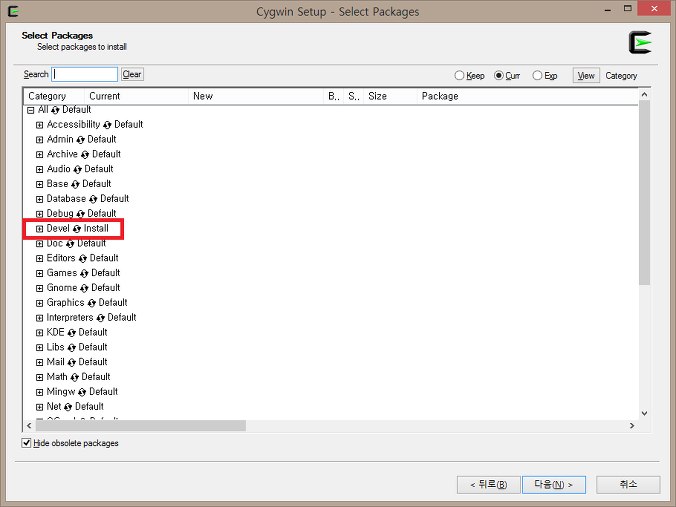Image resolution: width=676 pixels, height=507 pixels.
Task: Click the scroll up arrow
Action: coord(644,94)
